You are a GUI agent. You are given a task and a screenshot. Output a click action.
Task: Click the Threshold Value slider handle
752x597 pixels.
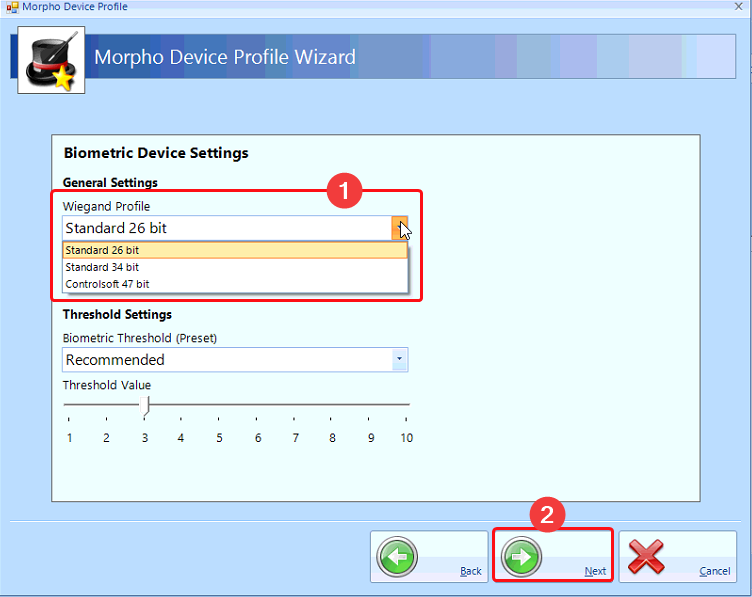pyautogui.click(x=145, y=406)
